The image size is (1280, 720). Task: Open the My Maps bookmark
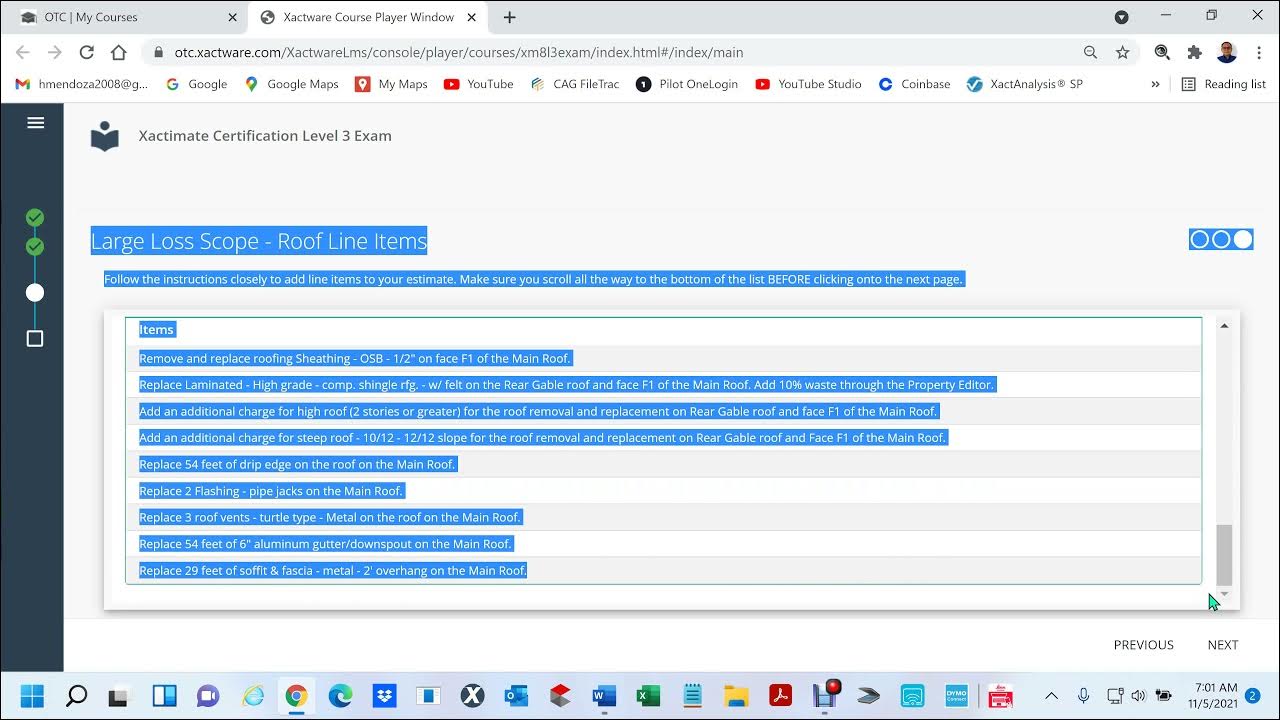point(391,84)
